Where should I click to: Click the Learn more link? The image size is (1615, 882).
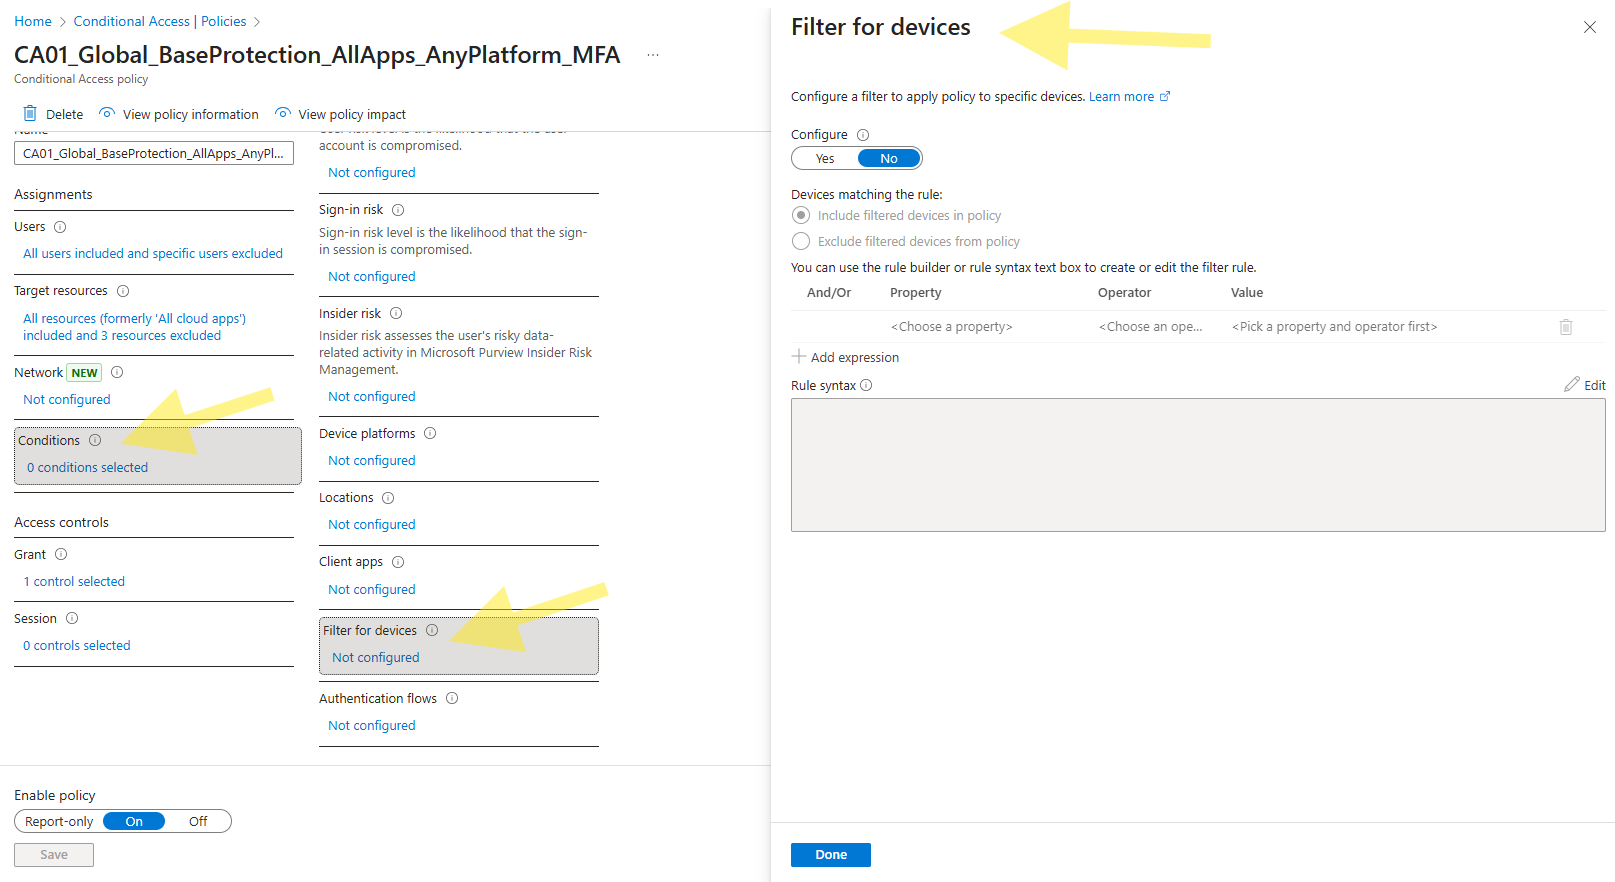[x=1121, y=97]
